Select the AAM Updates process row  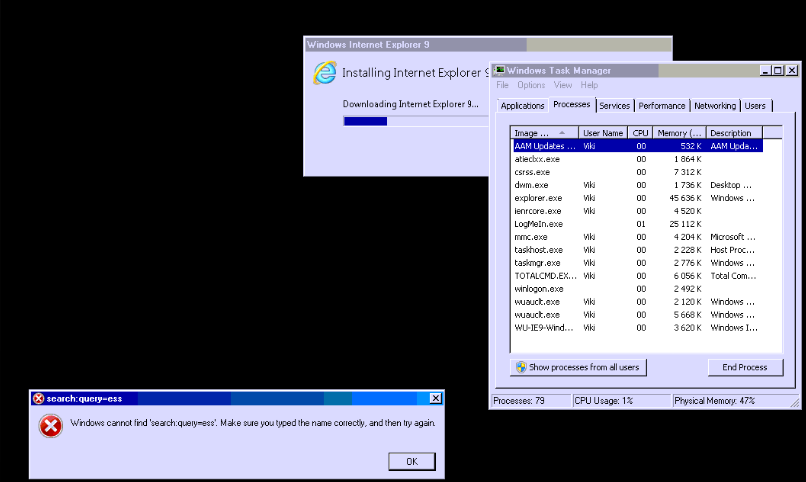click(x=637, y=146)
